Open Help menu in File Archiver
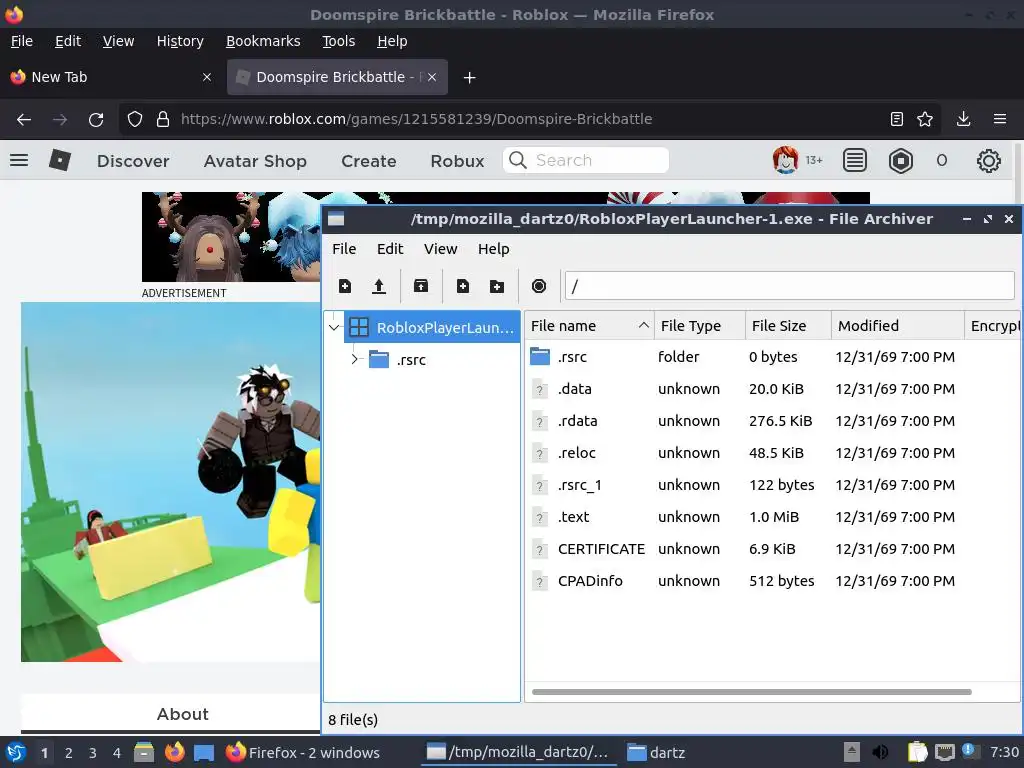Viewport: 1024px width, 768px height. click(x=493, y=249)
